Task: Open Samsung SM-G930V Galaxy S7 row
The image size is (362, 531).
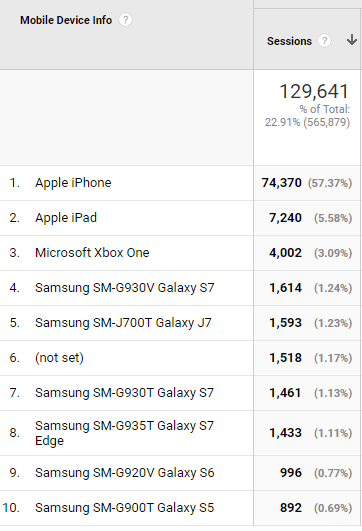Action: pos(125,288)
